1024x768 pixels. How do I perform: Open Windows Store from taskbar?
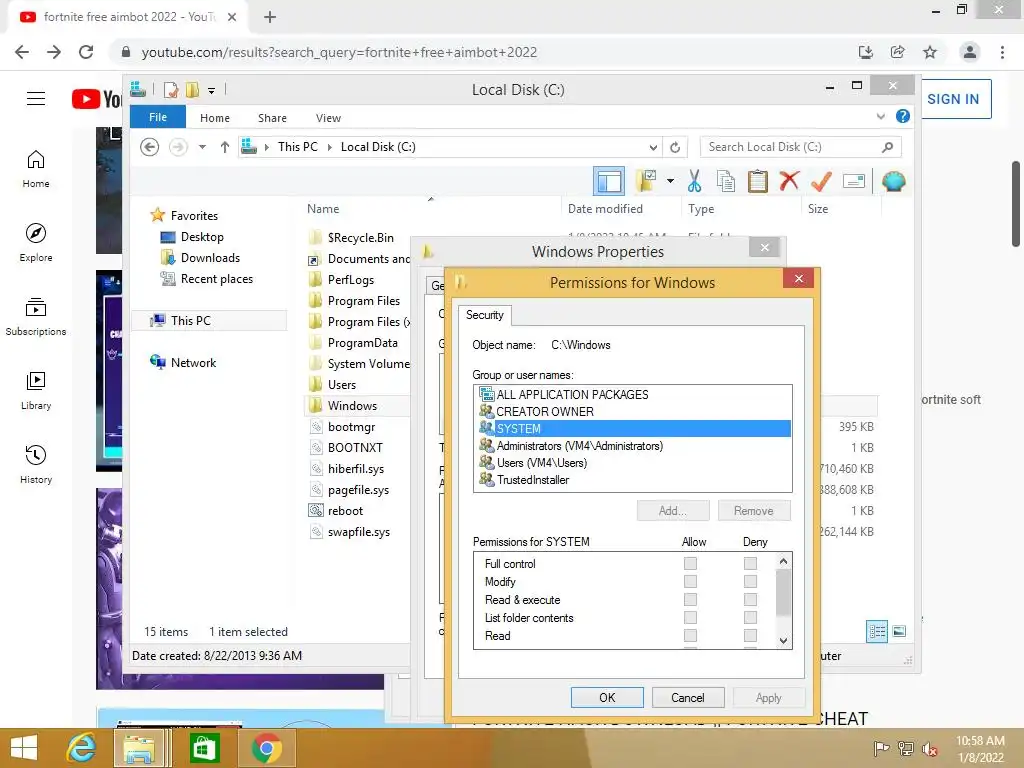(x=204, y=748)
